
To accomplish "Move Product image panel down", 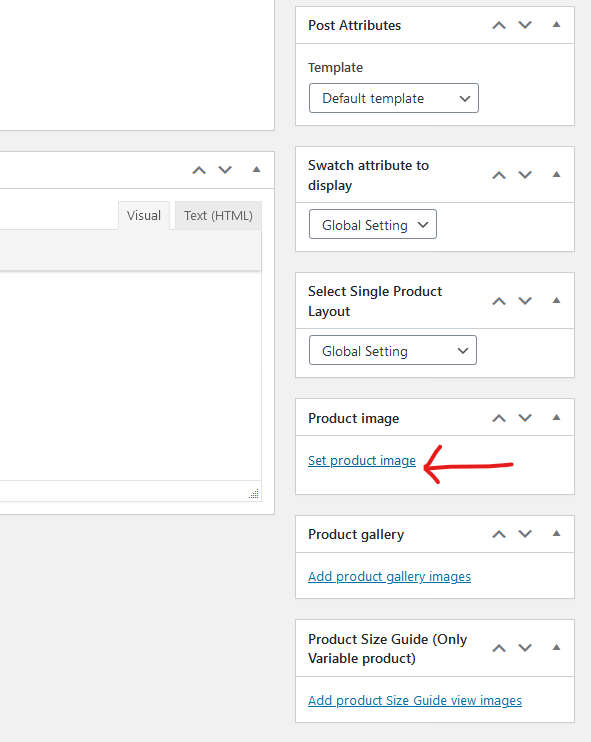I will click(x=525, y=418).
